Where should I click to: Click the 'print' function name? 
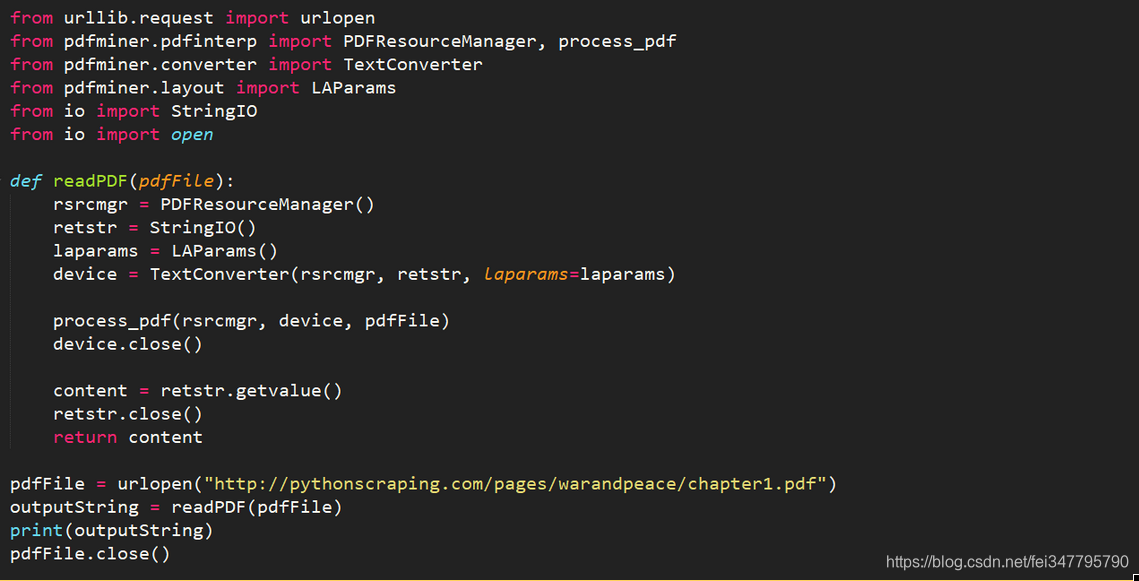(x=37, y=529)
